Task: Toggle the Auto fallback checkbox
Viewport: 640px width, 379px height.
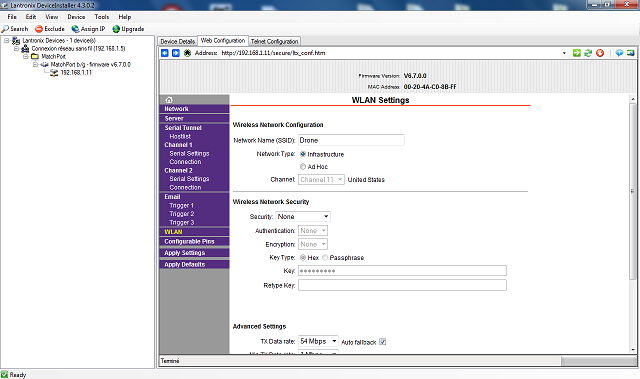Action: tap(382, 342)
